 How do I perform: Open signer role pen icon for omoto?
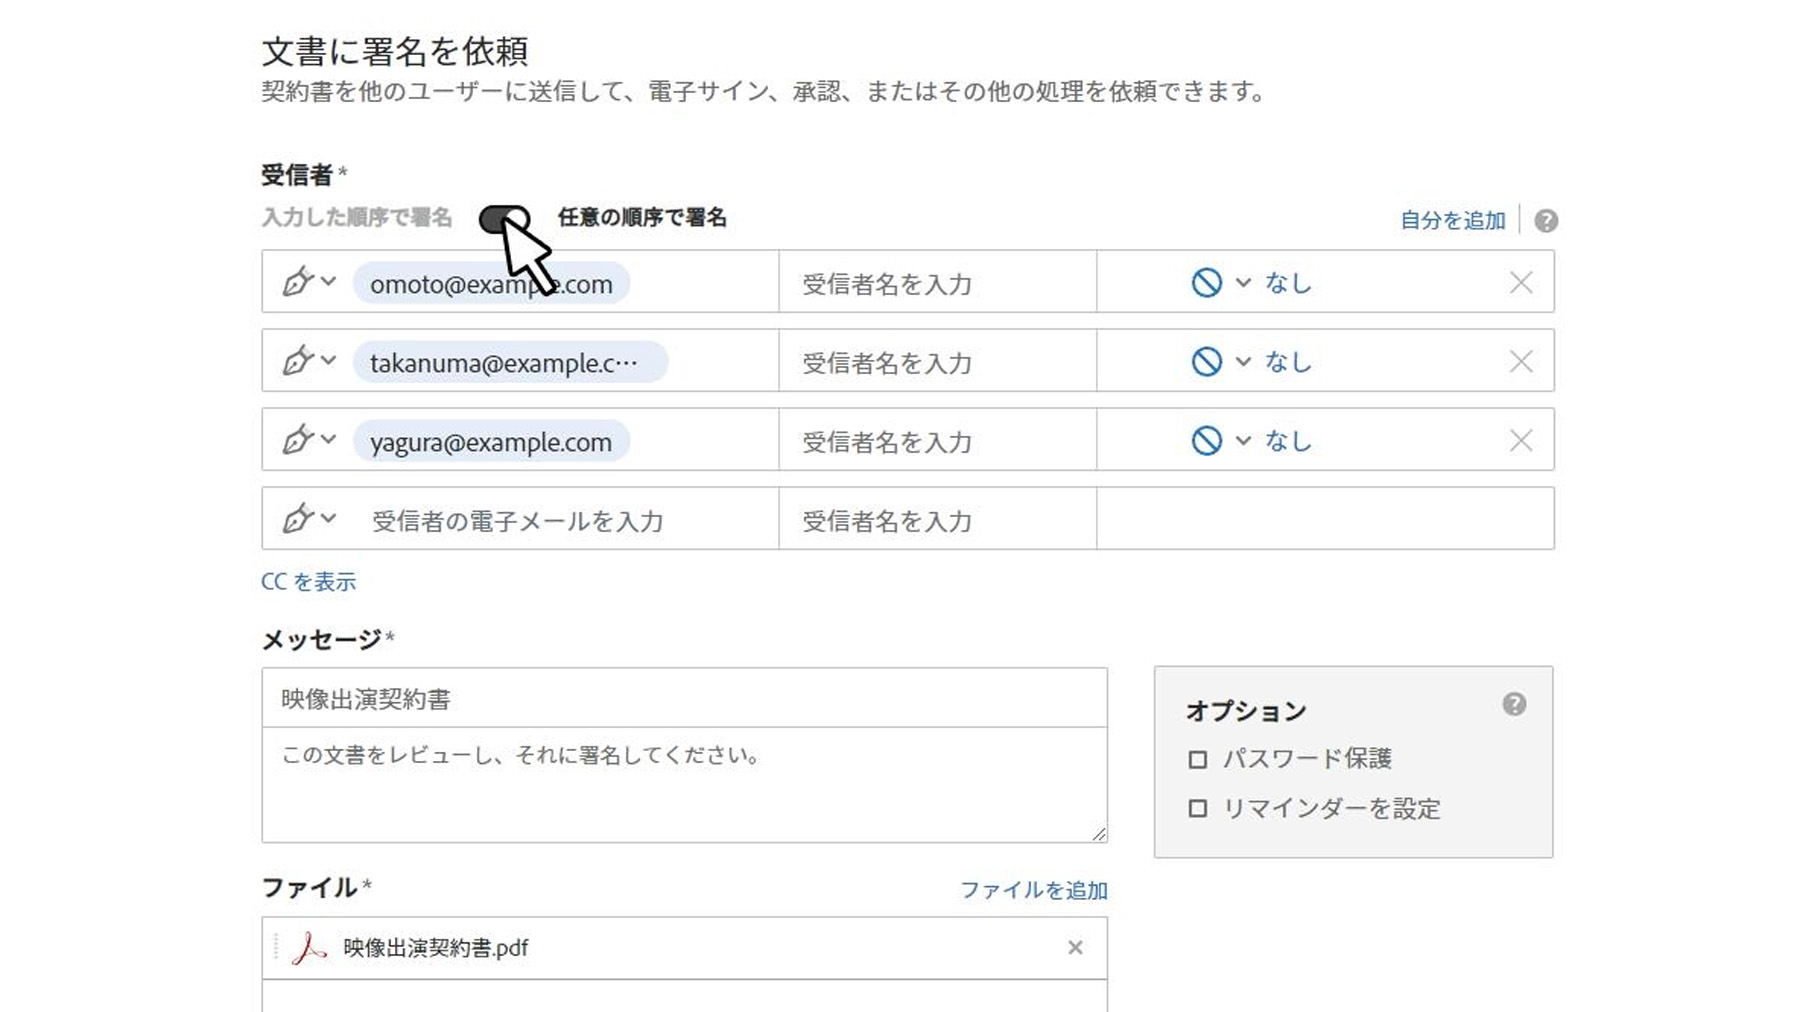pos(306,282)
